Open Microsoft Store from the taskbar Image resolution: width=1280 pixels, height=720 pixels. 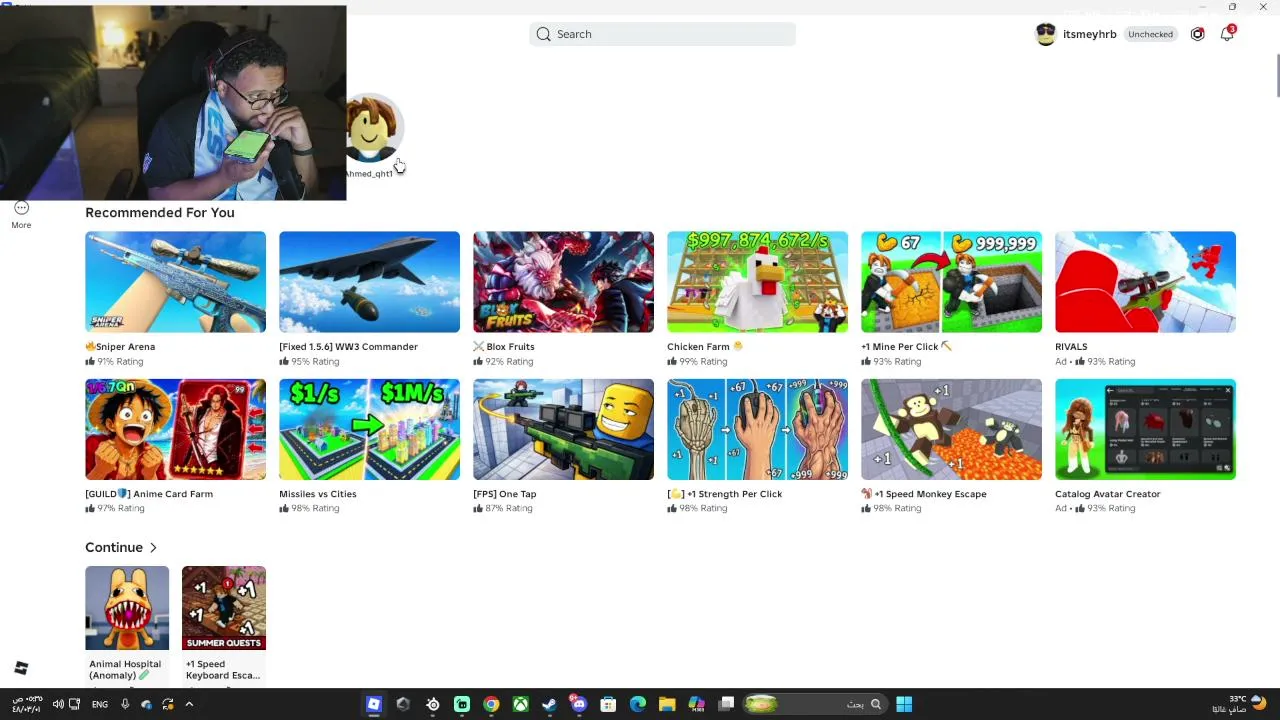(x=608, y=704)
